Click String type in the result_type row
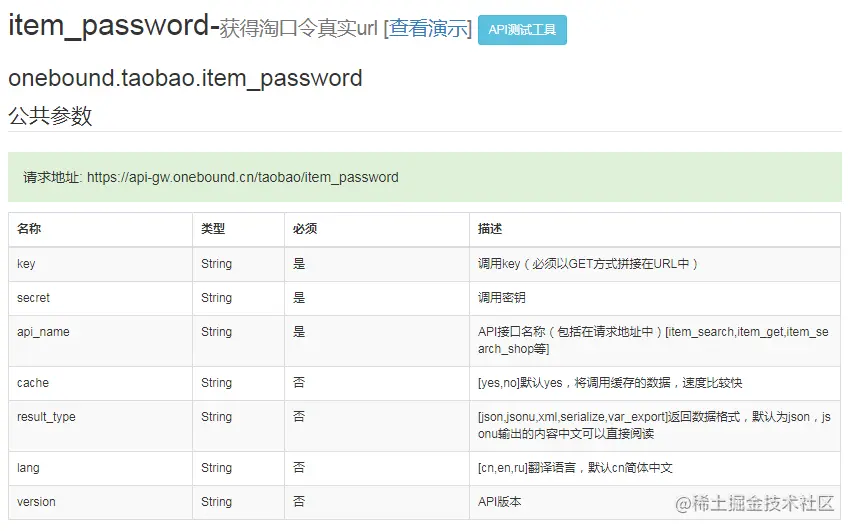852x531 pixels. (216, 417)
